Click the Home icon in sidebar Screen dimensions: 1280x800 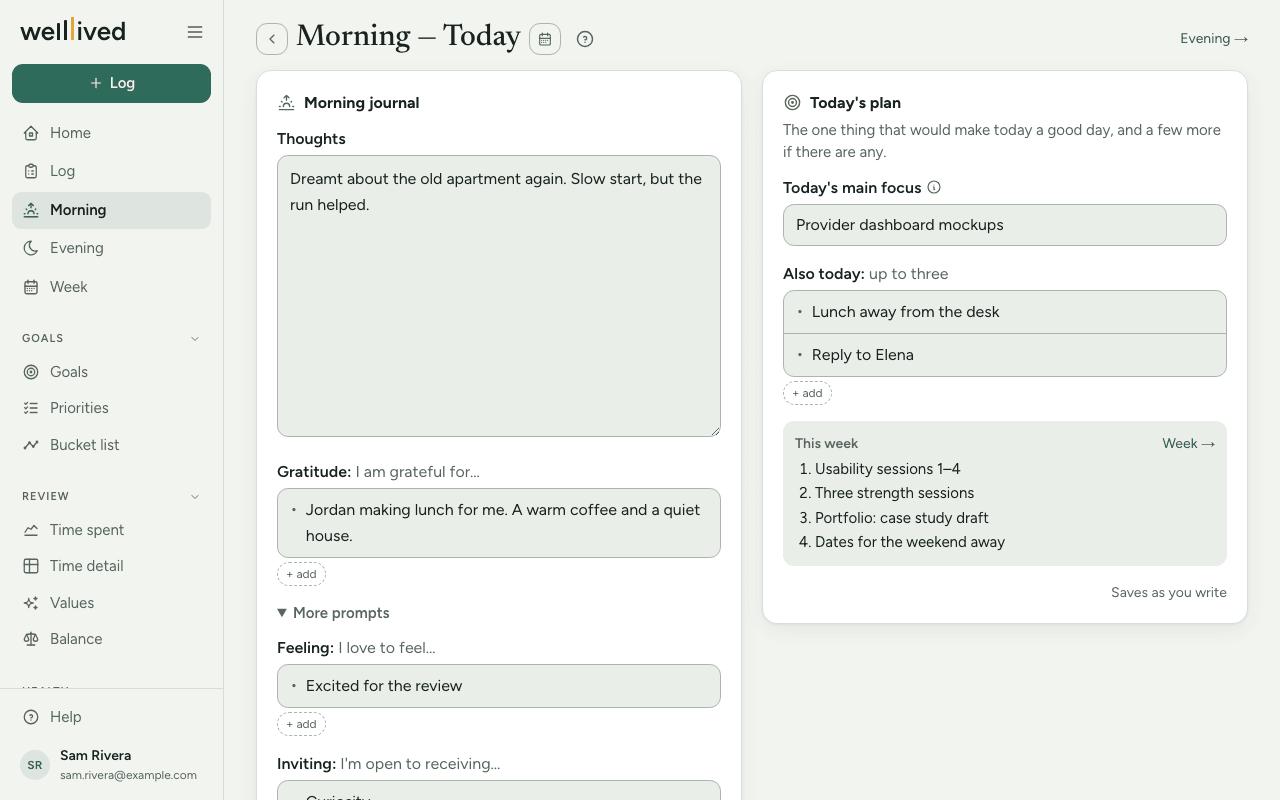(31, 133)
